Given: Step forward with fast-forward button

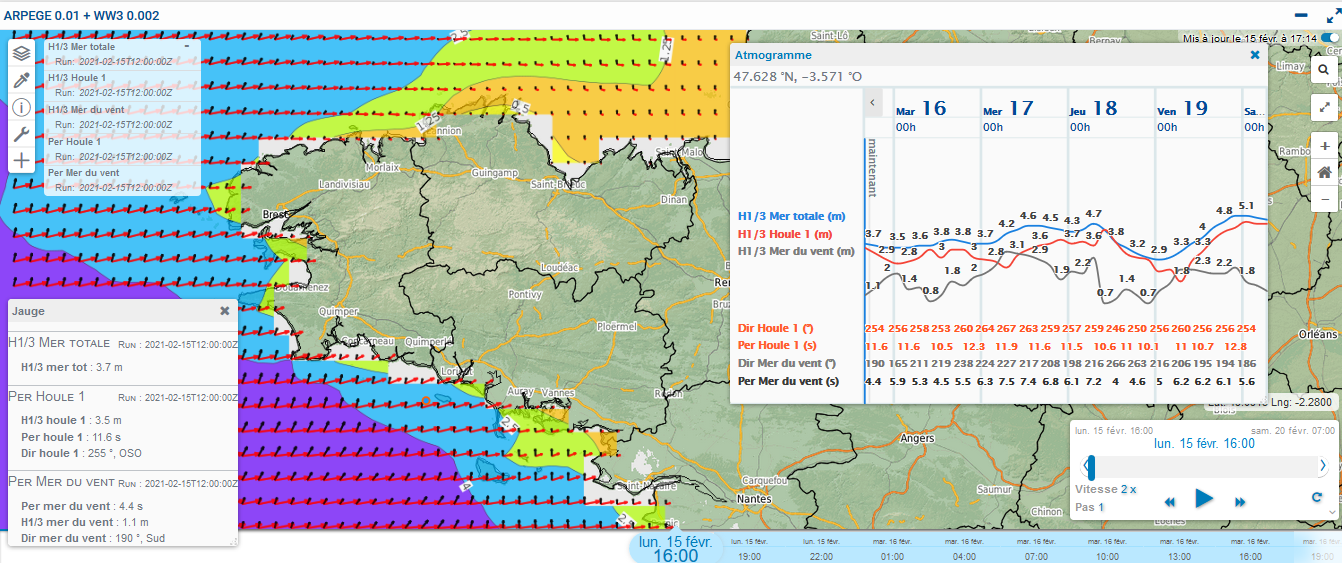Looking at the screenshot, I should (1240, 501).
